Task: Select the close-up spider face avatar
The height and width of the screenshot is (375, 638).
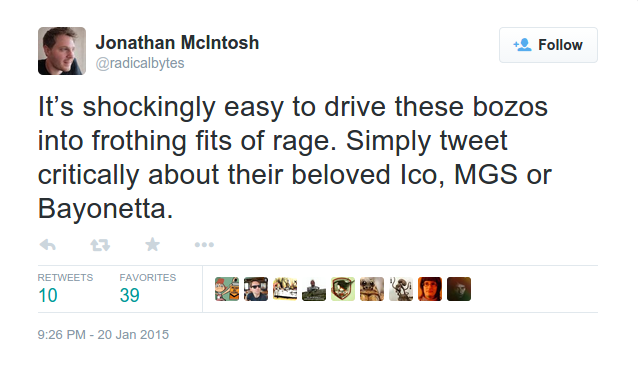Action: (x=372, y=289)
